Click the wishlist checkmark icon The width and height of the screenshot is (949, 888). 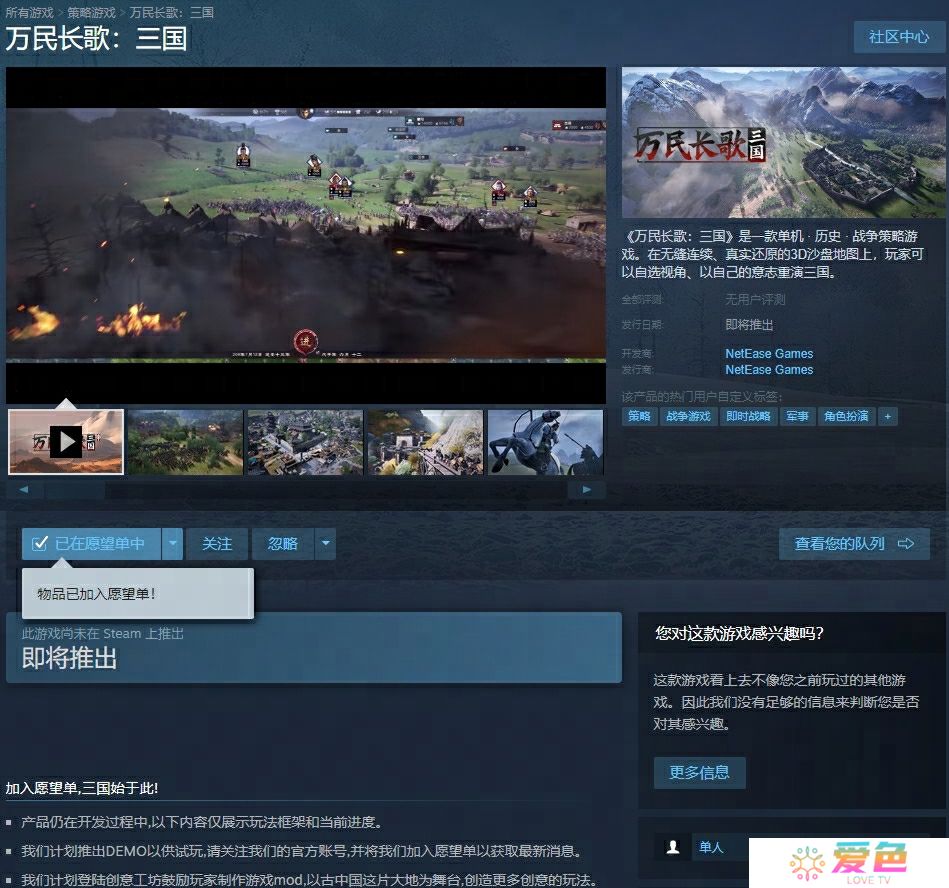coord(39,544)
